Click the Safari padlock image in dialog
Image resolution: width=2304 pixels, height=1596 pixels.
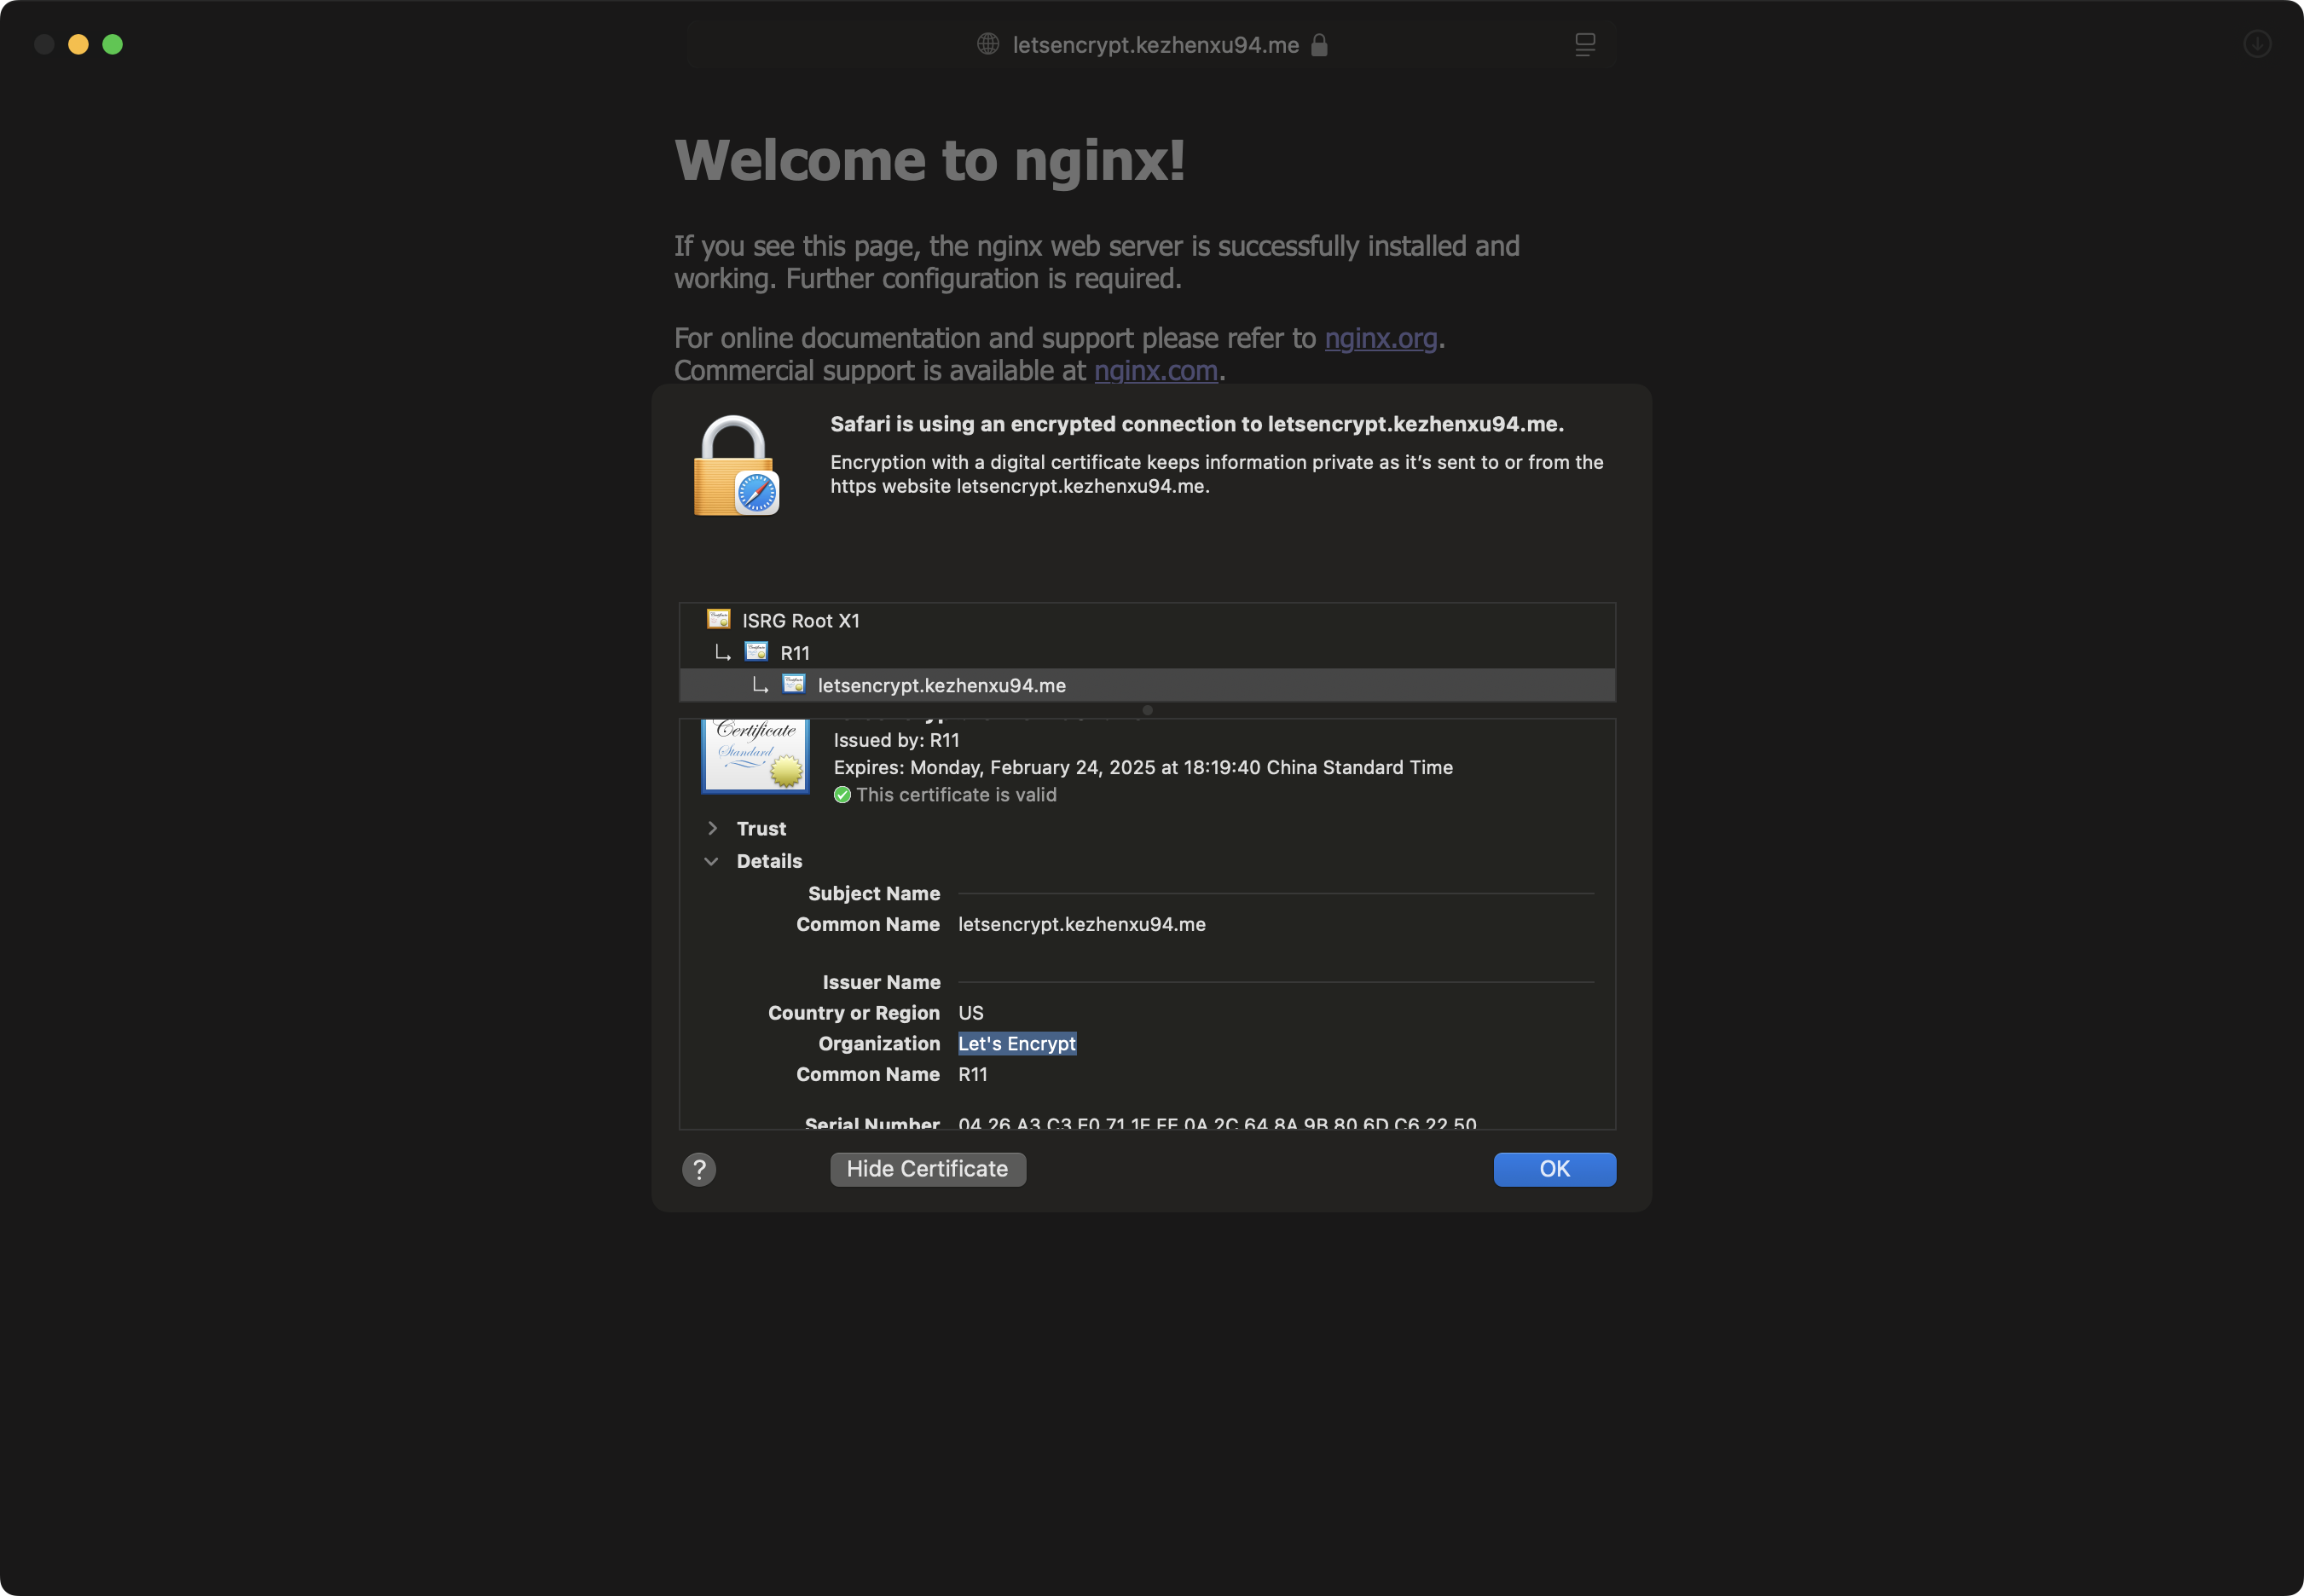[736, 467]
